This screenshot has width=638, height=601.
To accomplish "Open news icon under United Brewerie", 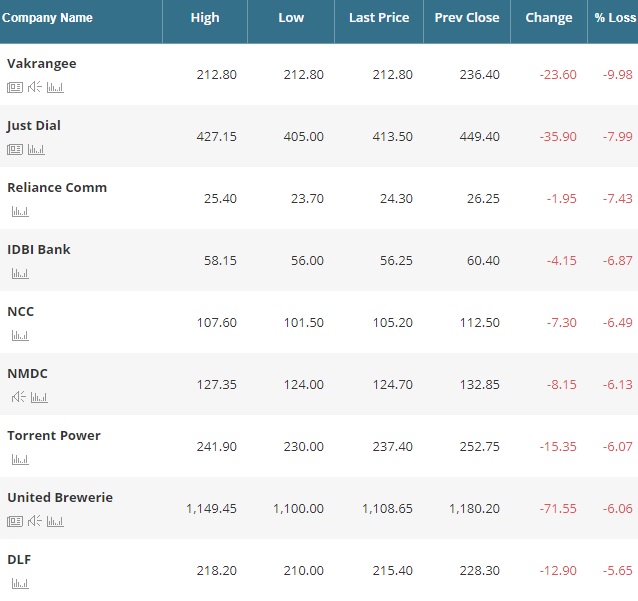I will pos(15,521).
